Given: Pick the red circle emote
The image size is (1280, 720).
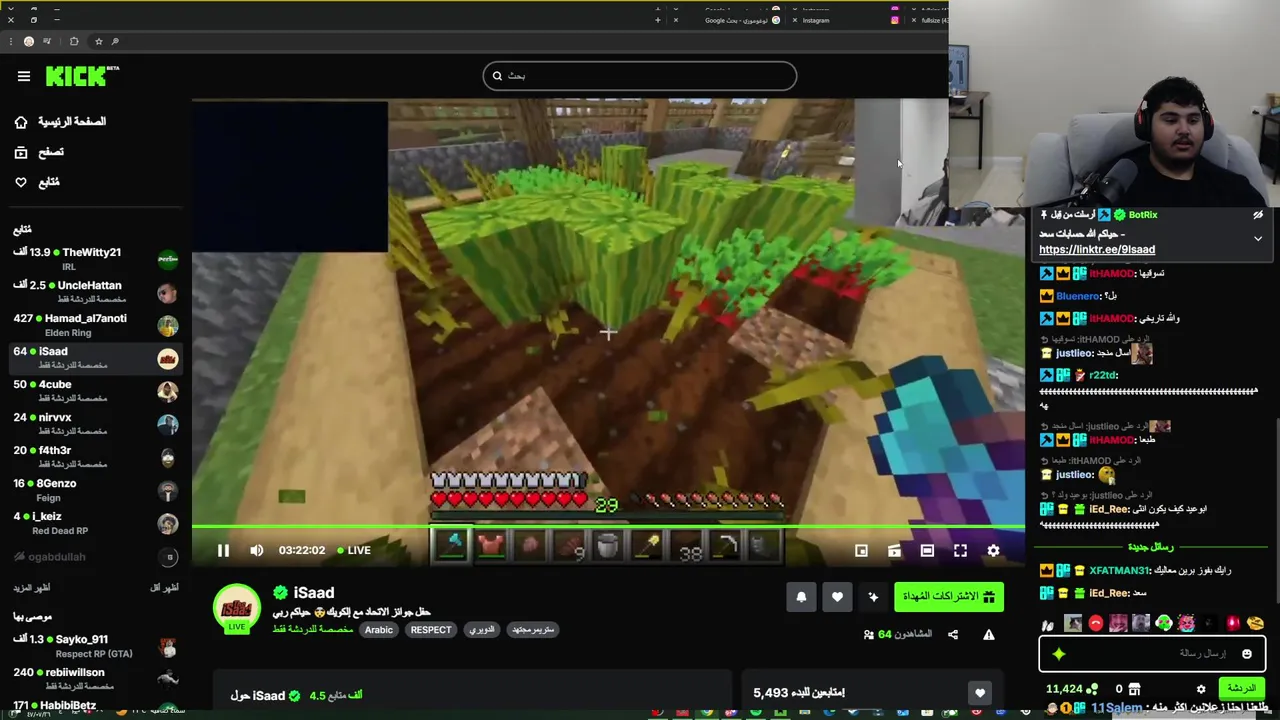Looking at the screenshot, I should (x=1095, y=624).
